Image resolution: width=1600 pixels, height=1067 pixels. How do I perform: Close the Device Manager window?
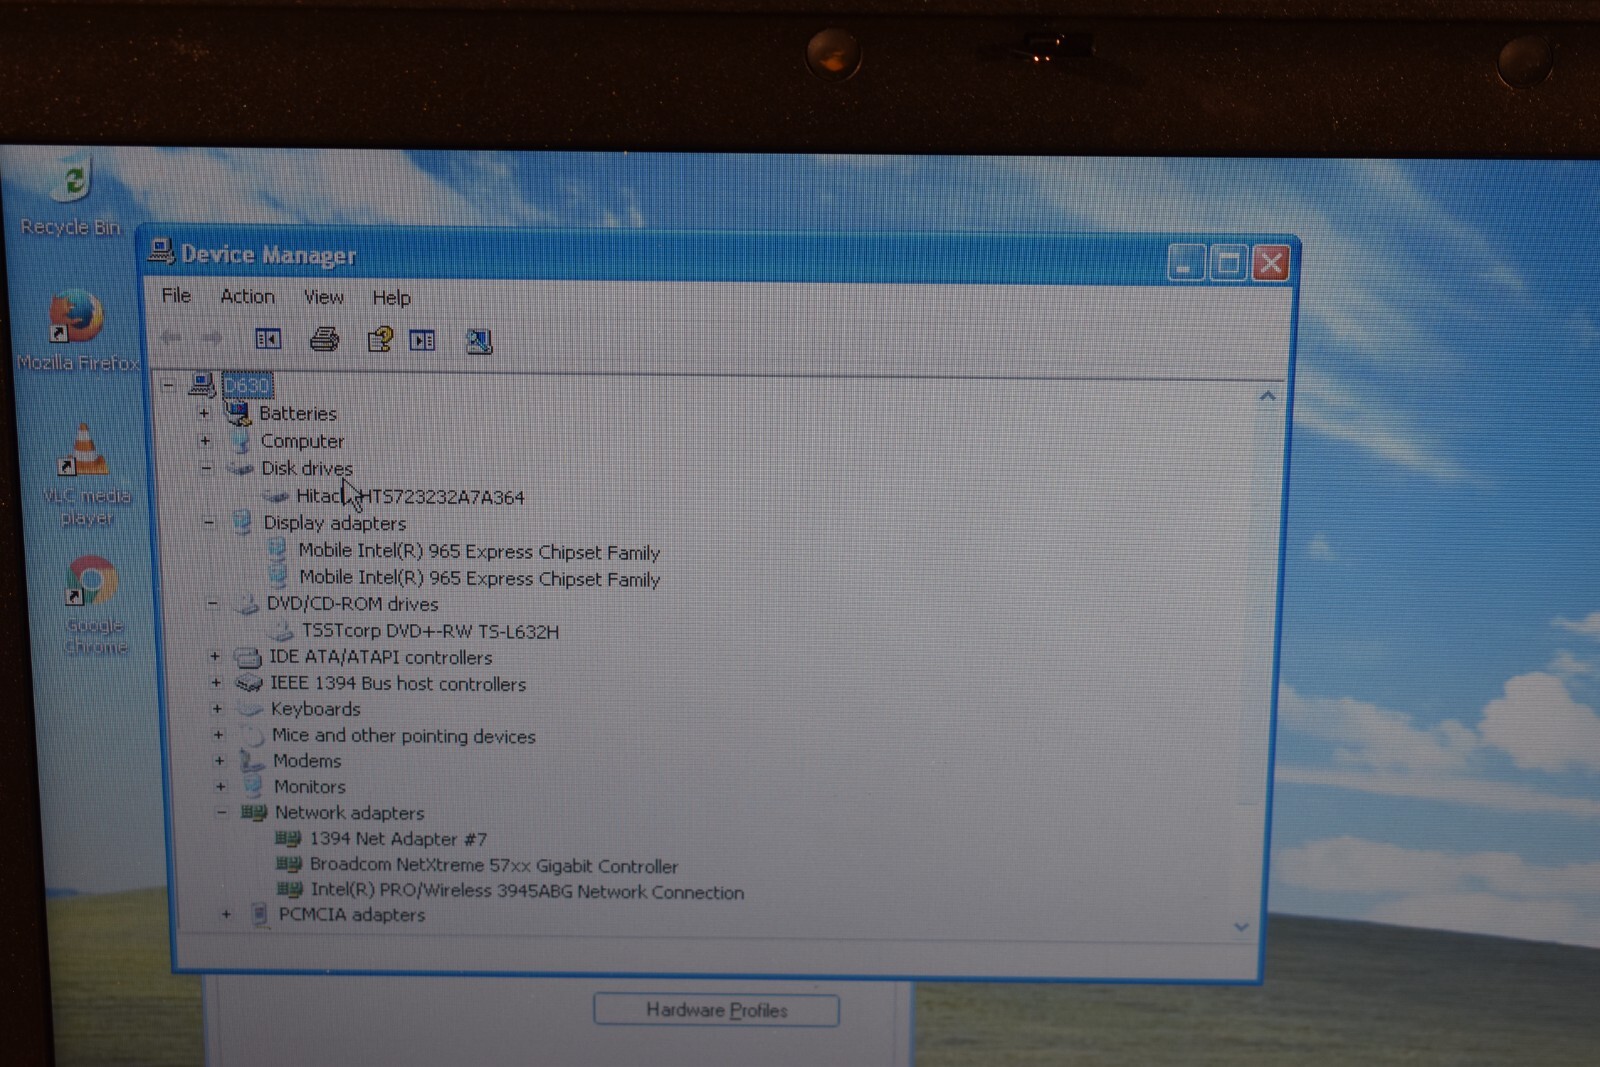(1271, 264)
